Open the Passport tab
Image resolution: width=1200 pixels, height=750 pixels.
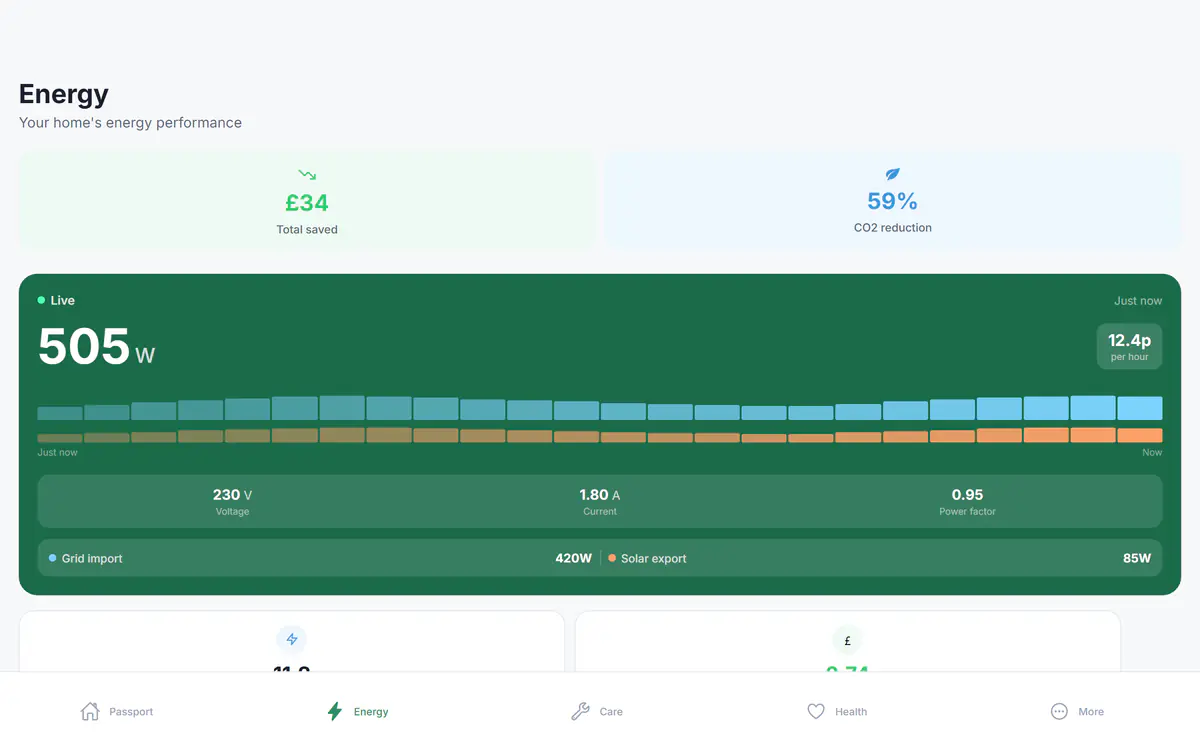click(x=117, y=712)
